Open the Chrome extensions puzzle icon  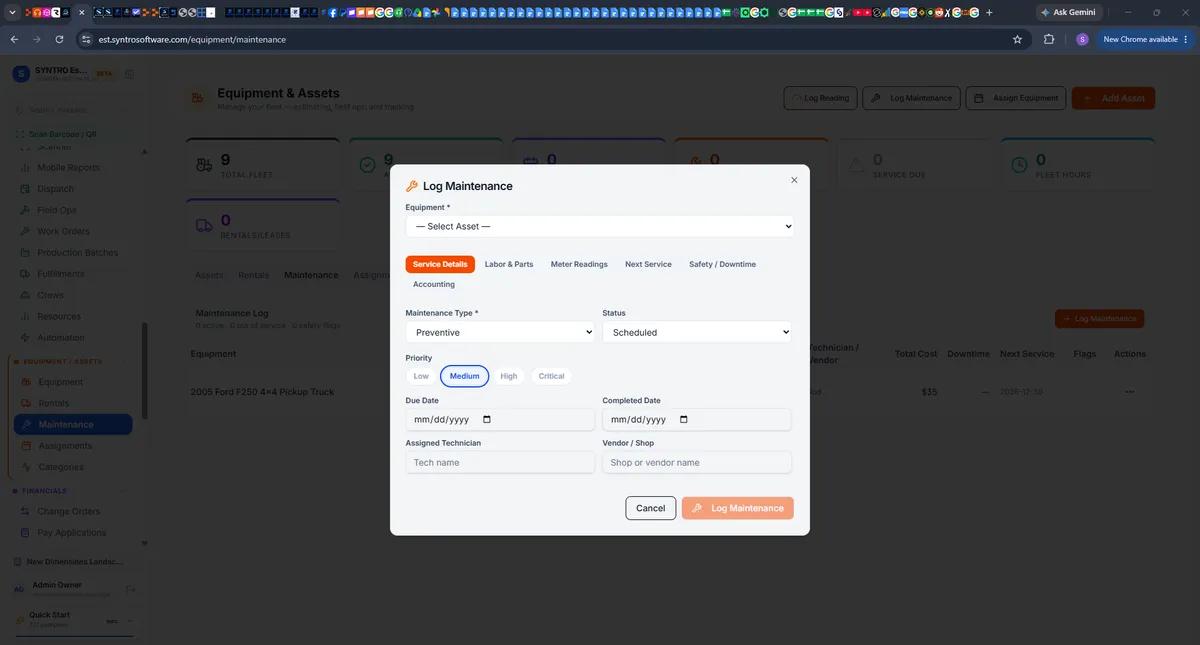click(x=1049, y=39)
